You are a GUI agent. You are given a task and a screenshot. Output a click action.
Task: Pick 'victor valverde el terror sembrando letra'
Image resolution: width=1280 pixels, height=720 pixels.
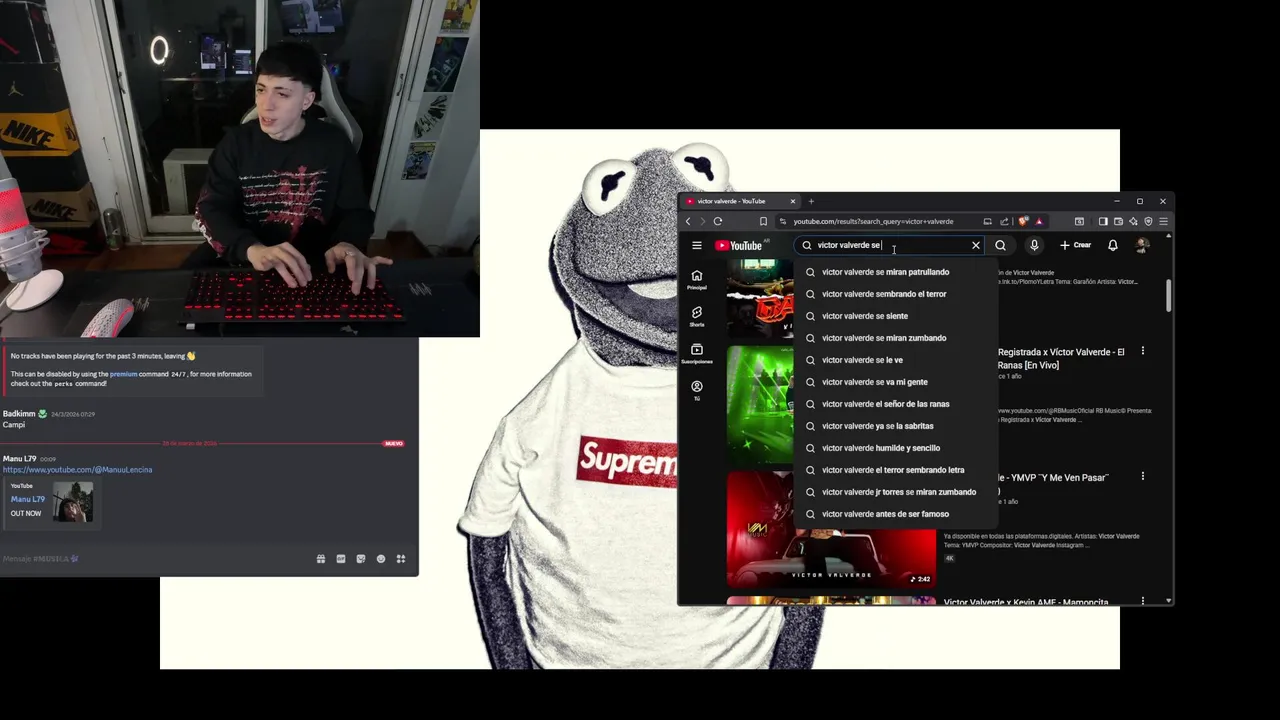point(896,470)
